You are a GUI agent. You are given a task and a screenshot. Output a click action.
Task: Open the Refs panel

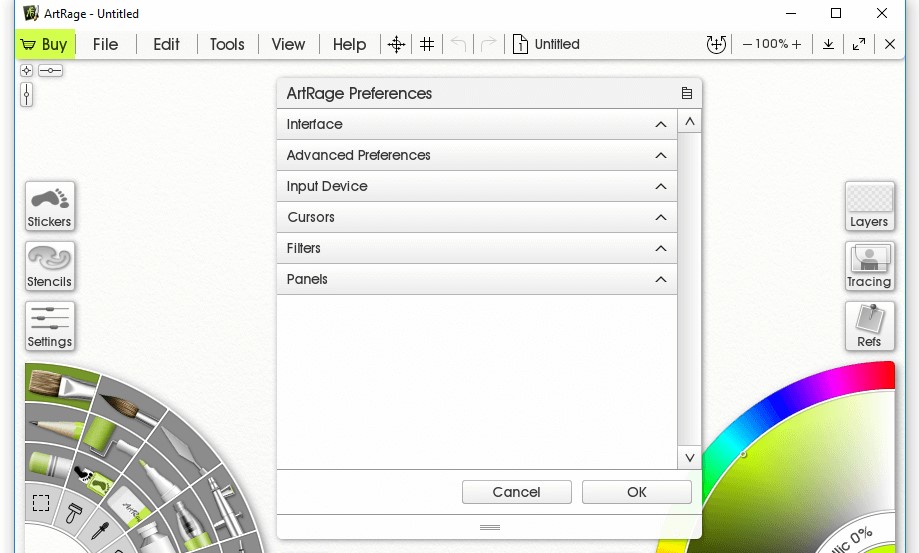click(x=869, y=326)
